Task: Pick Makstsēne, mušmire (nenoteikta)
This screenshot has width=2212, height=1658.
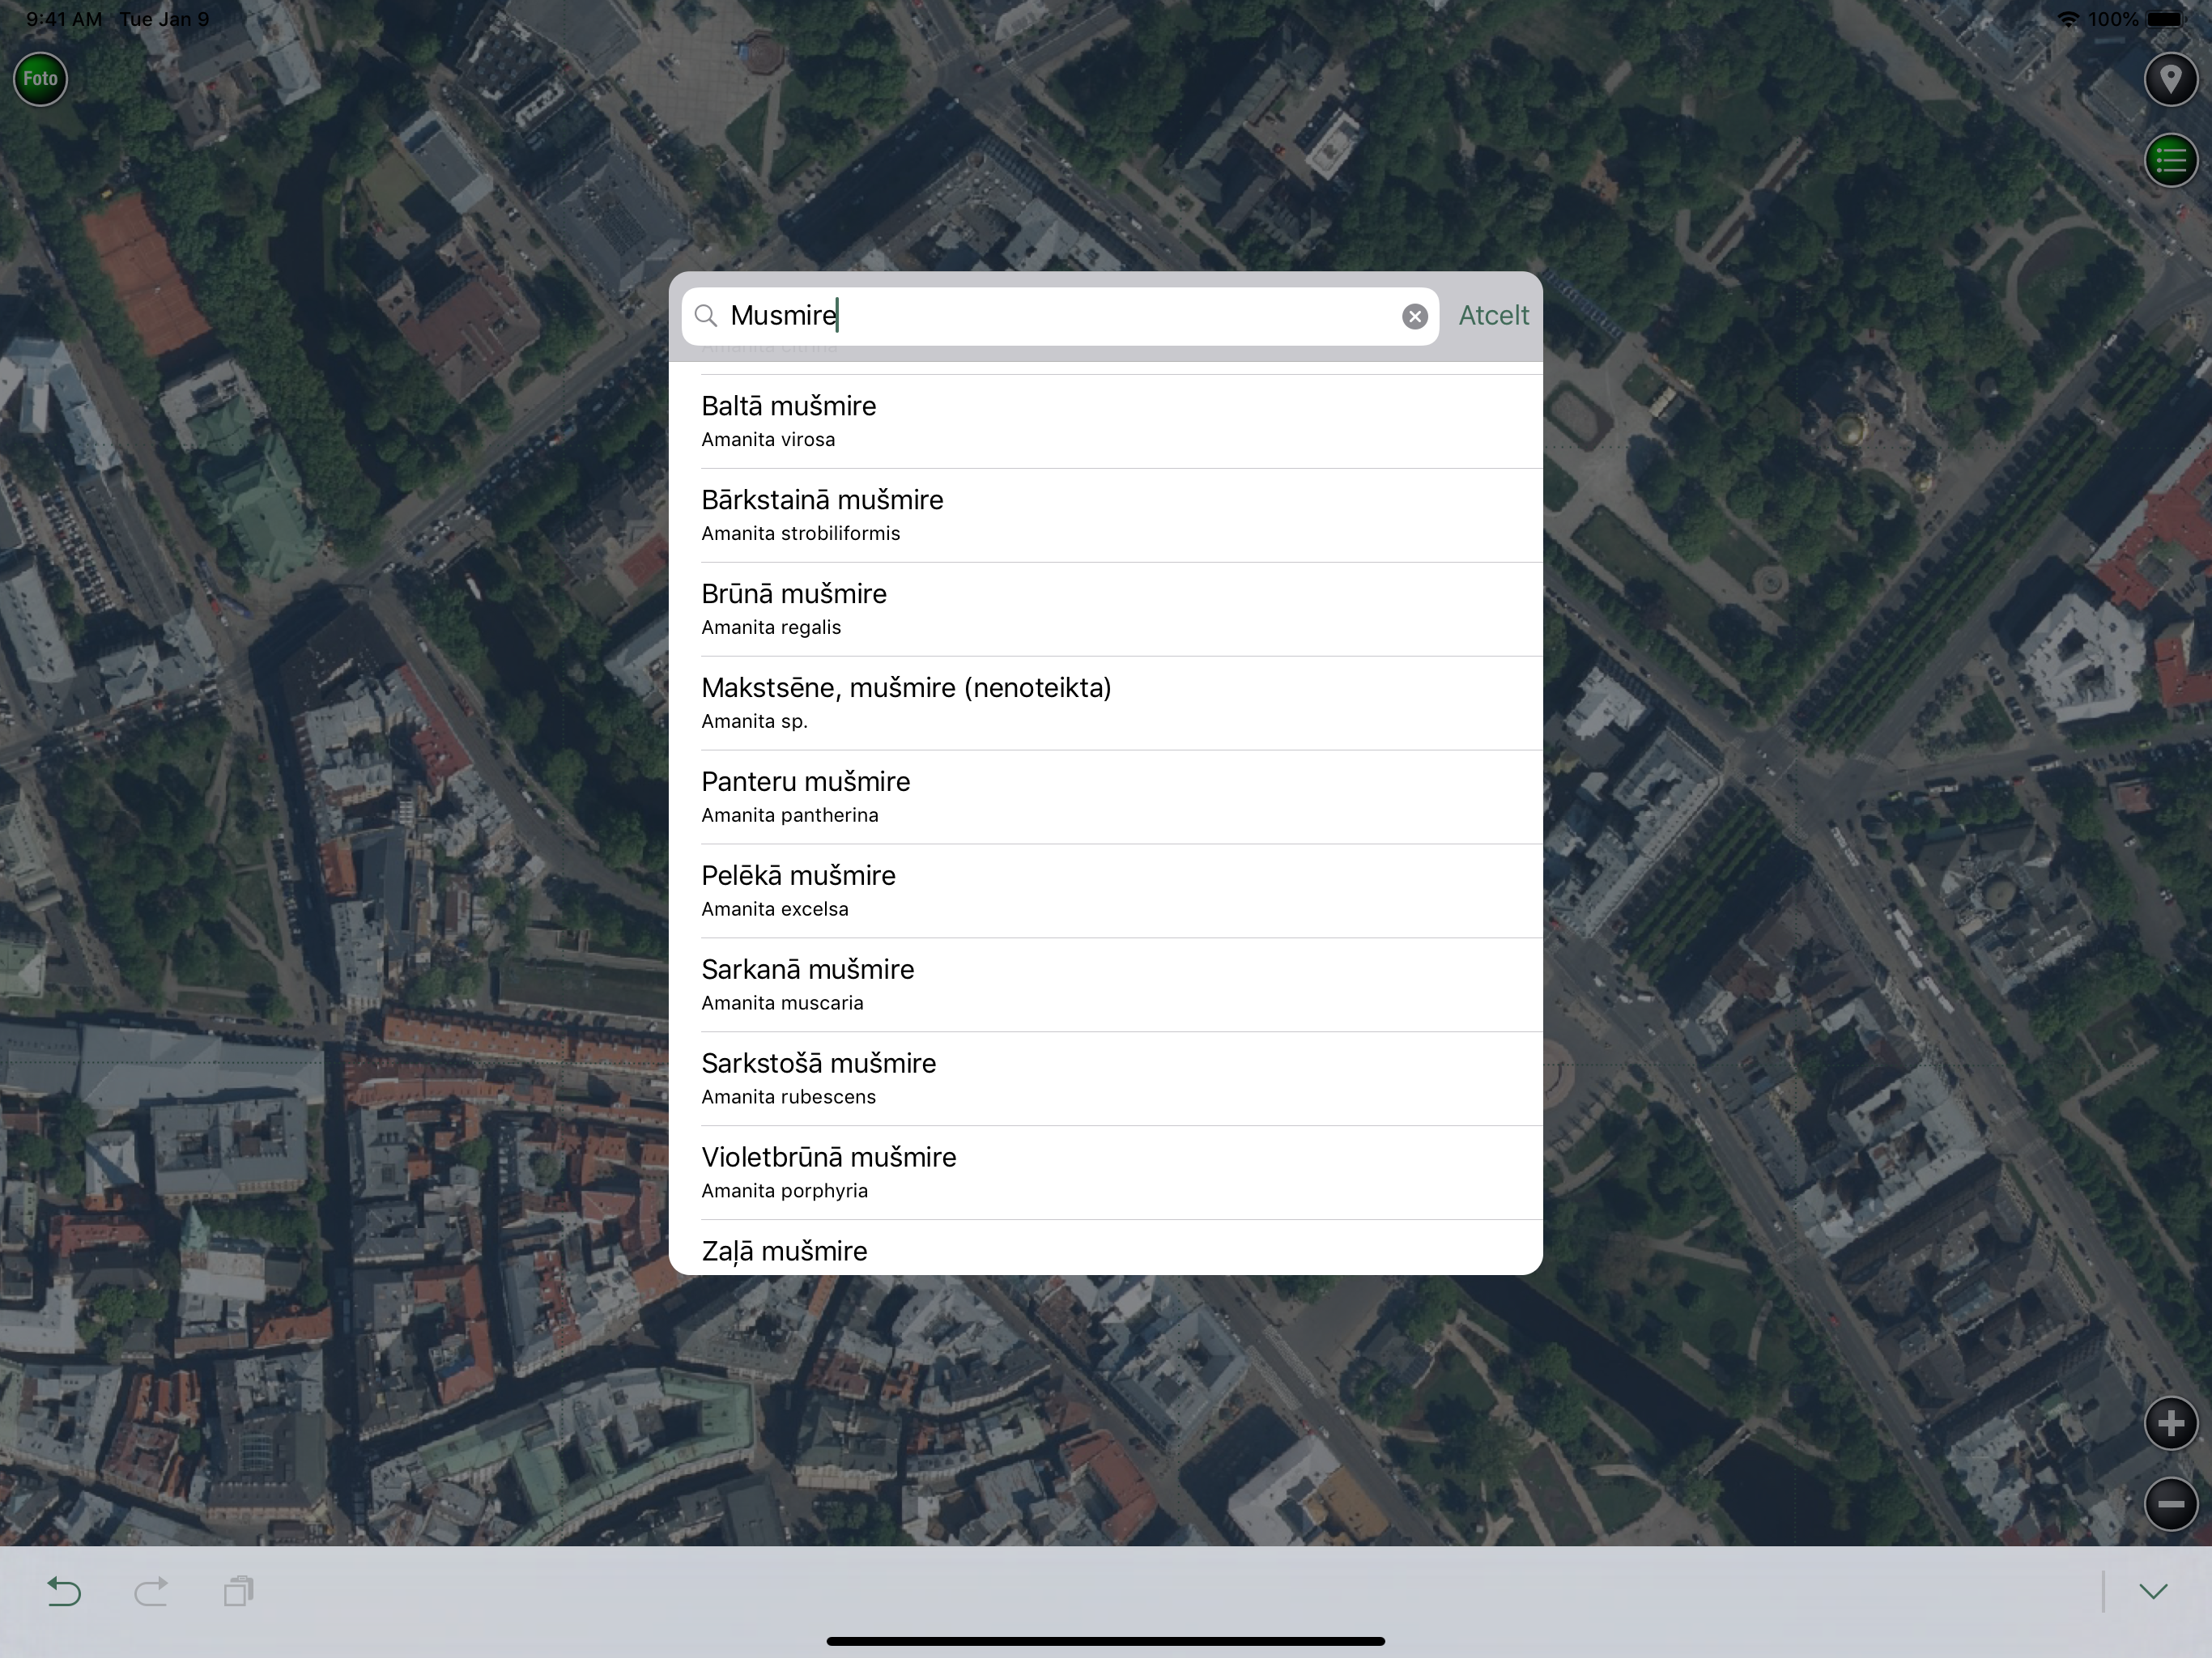Action: pos(1106,703)
